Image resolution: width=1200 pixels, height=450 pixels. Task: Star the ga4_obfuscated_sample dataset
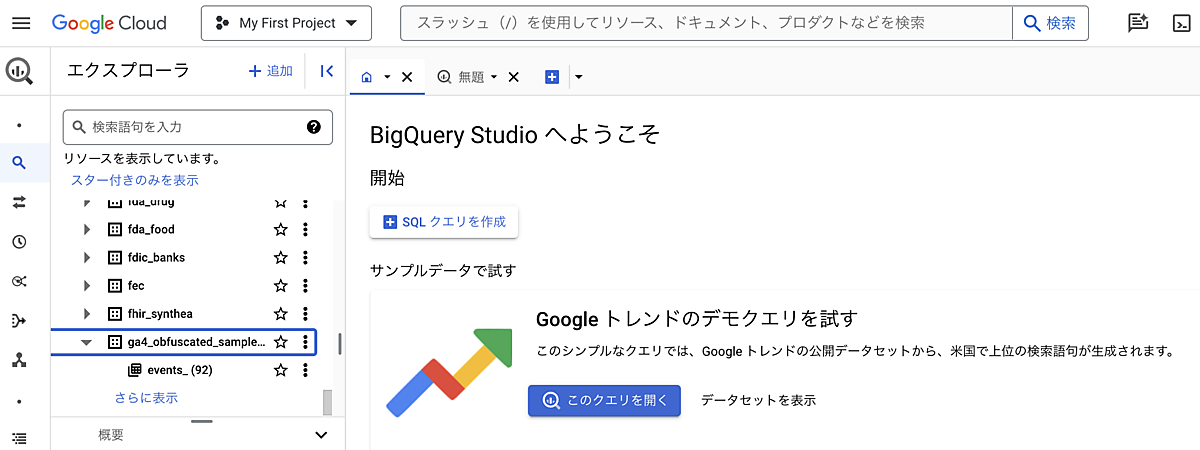(281, 342)
